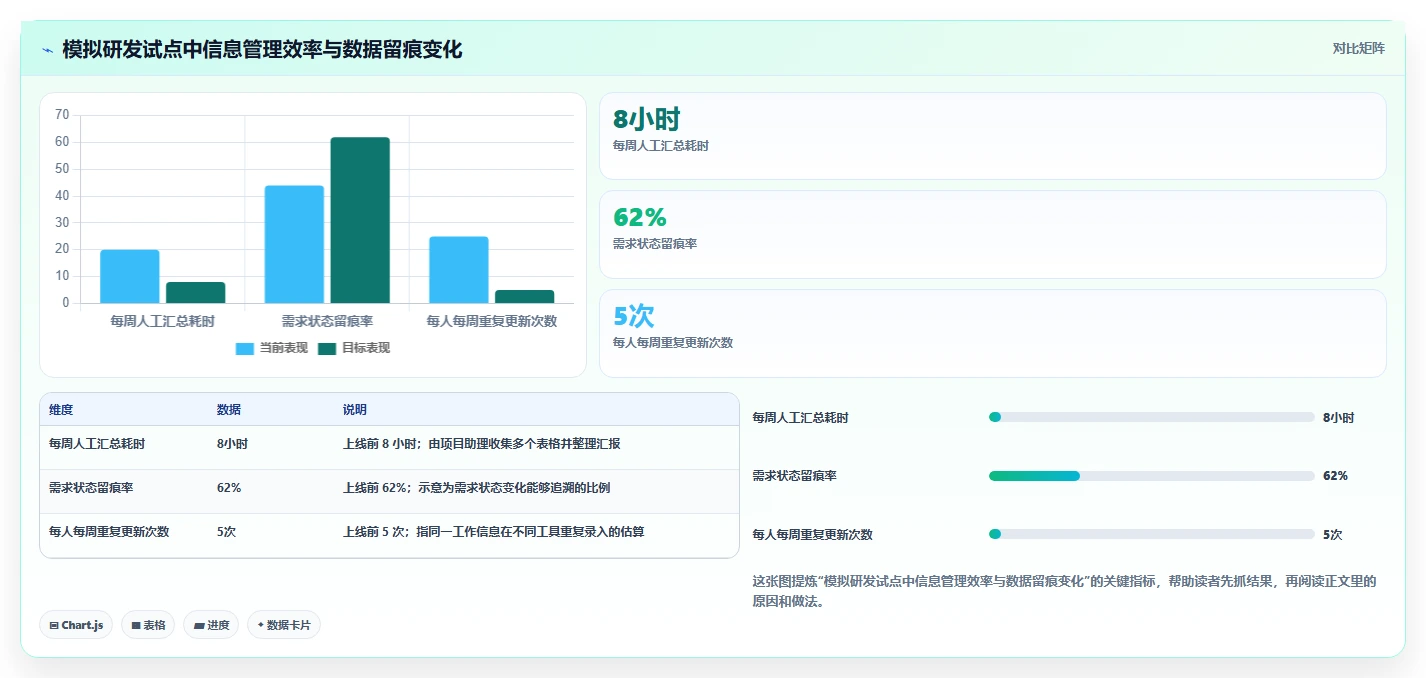The image size is (1426, 678).
Task: Click table cell 需求状态留痕率
Action: click(91, 488)
